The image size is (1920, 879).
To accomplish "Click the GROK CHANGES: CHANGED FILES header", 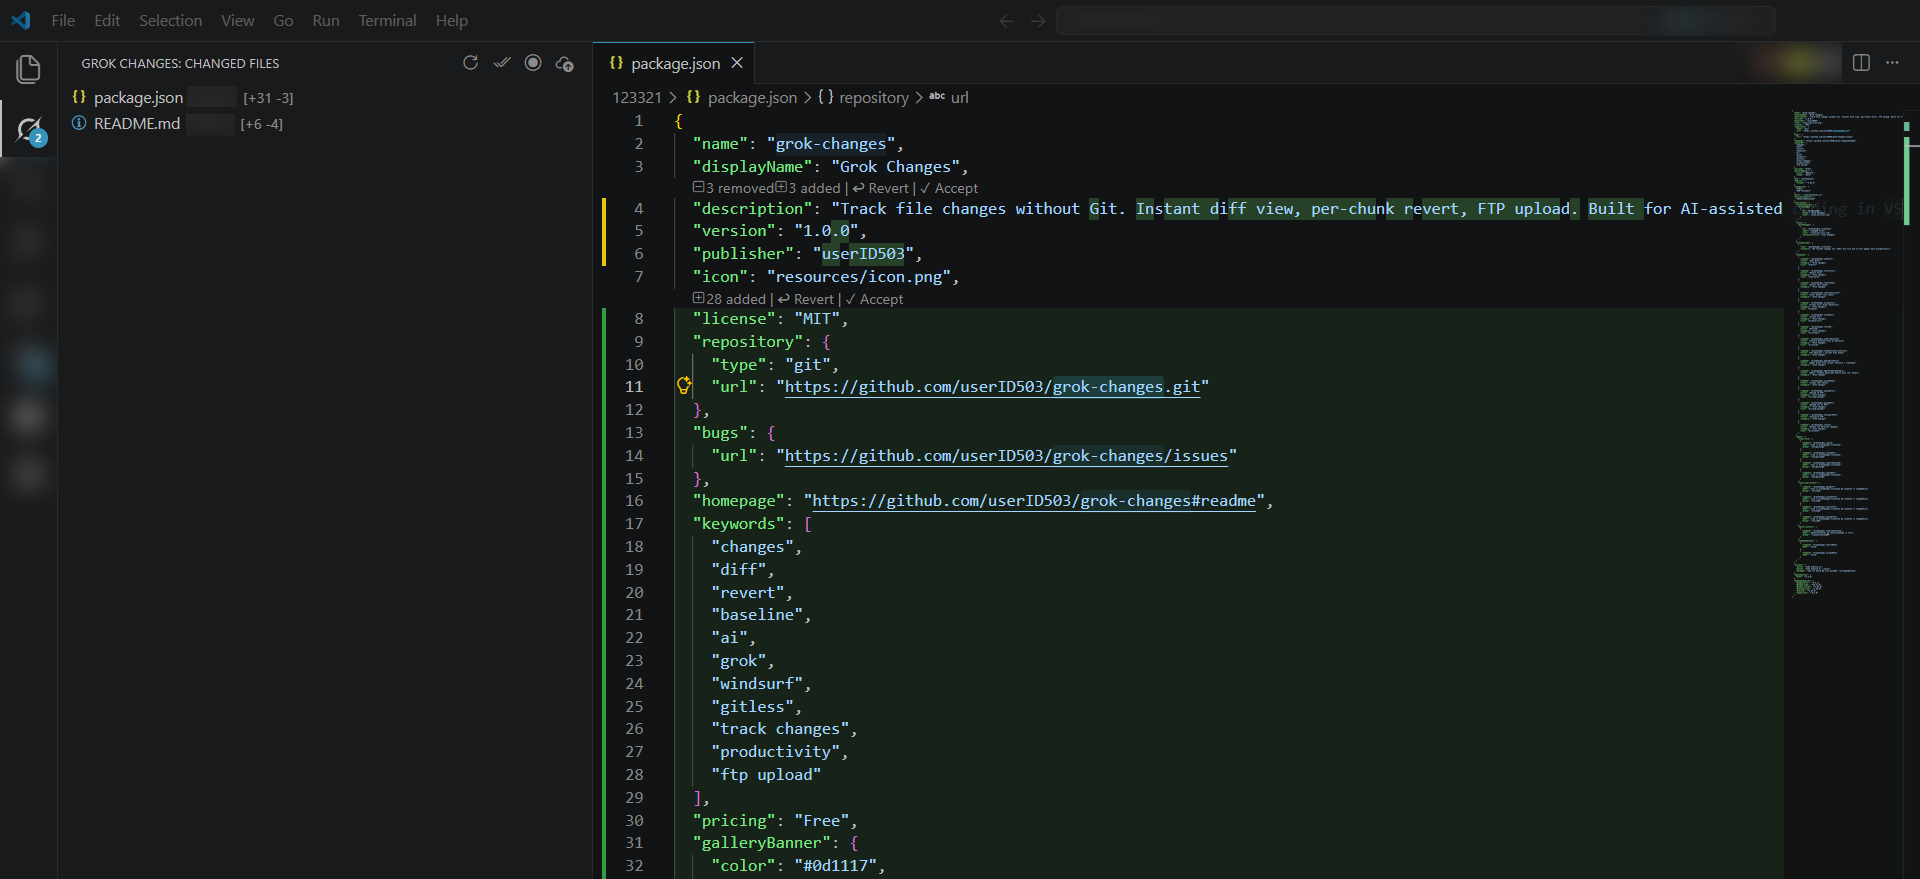I will tap(180, 63).
